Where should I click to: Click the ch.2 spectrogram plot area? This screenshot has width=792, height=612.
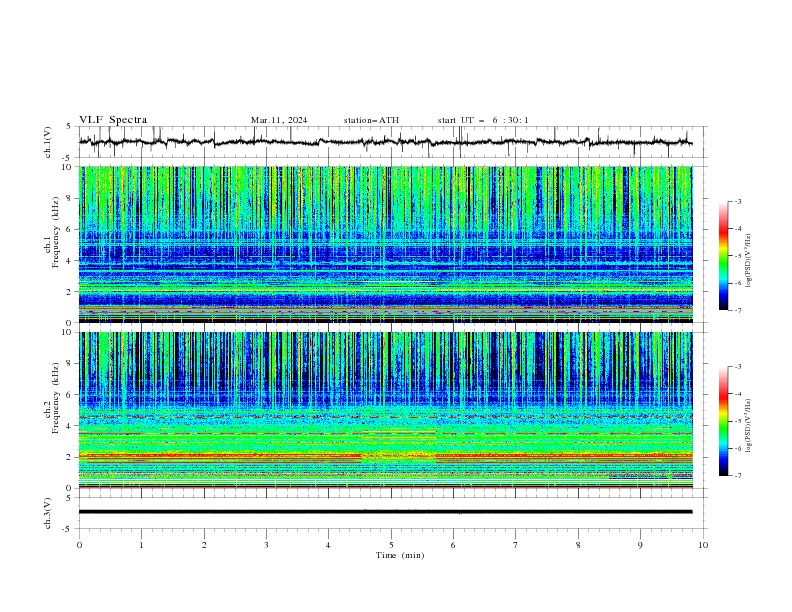coord(385,410)
